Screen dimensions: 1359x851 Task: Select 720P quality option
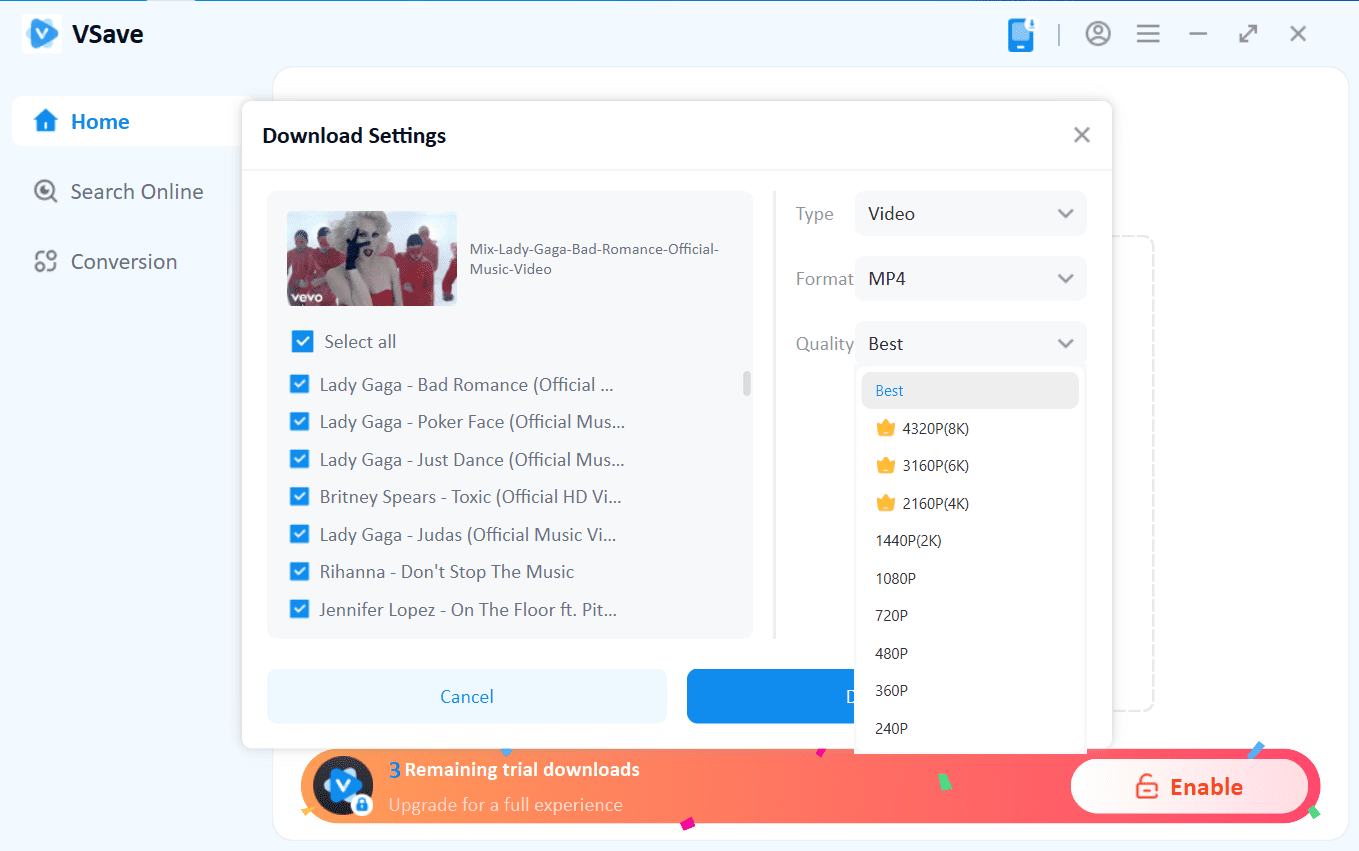point(970,615)
